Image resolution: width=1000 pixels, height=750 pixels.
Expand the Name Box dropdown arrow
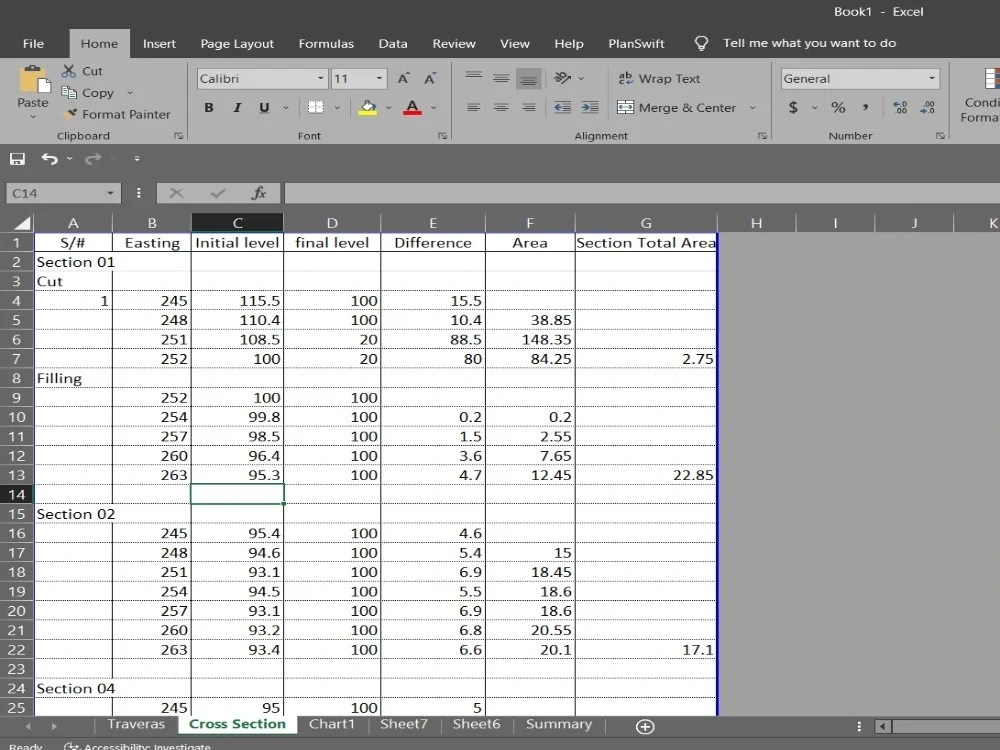coord(110,193)
